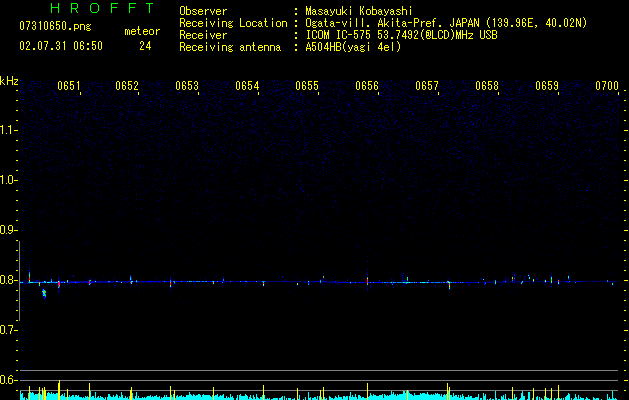Click the 0.6 kHz axis label
Screen dimensions: 629x400
9,380
